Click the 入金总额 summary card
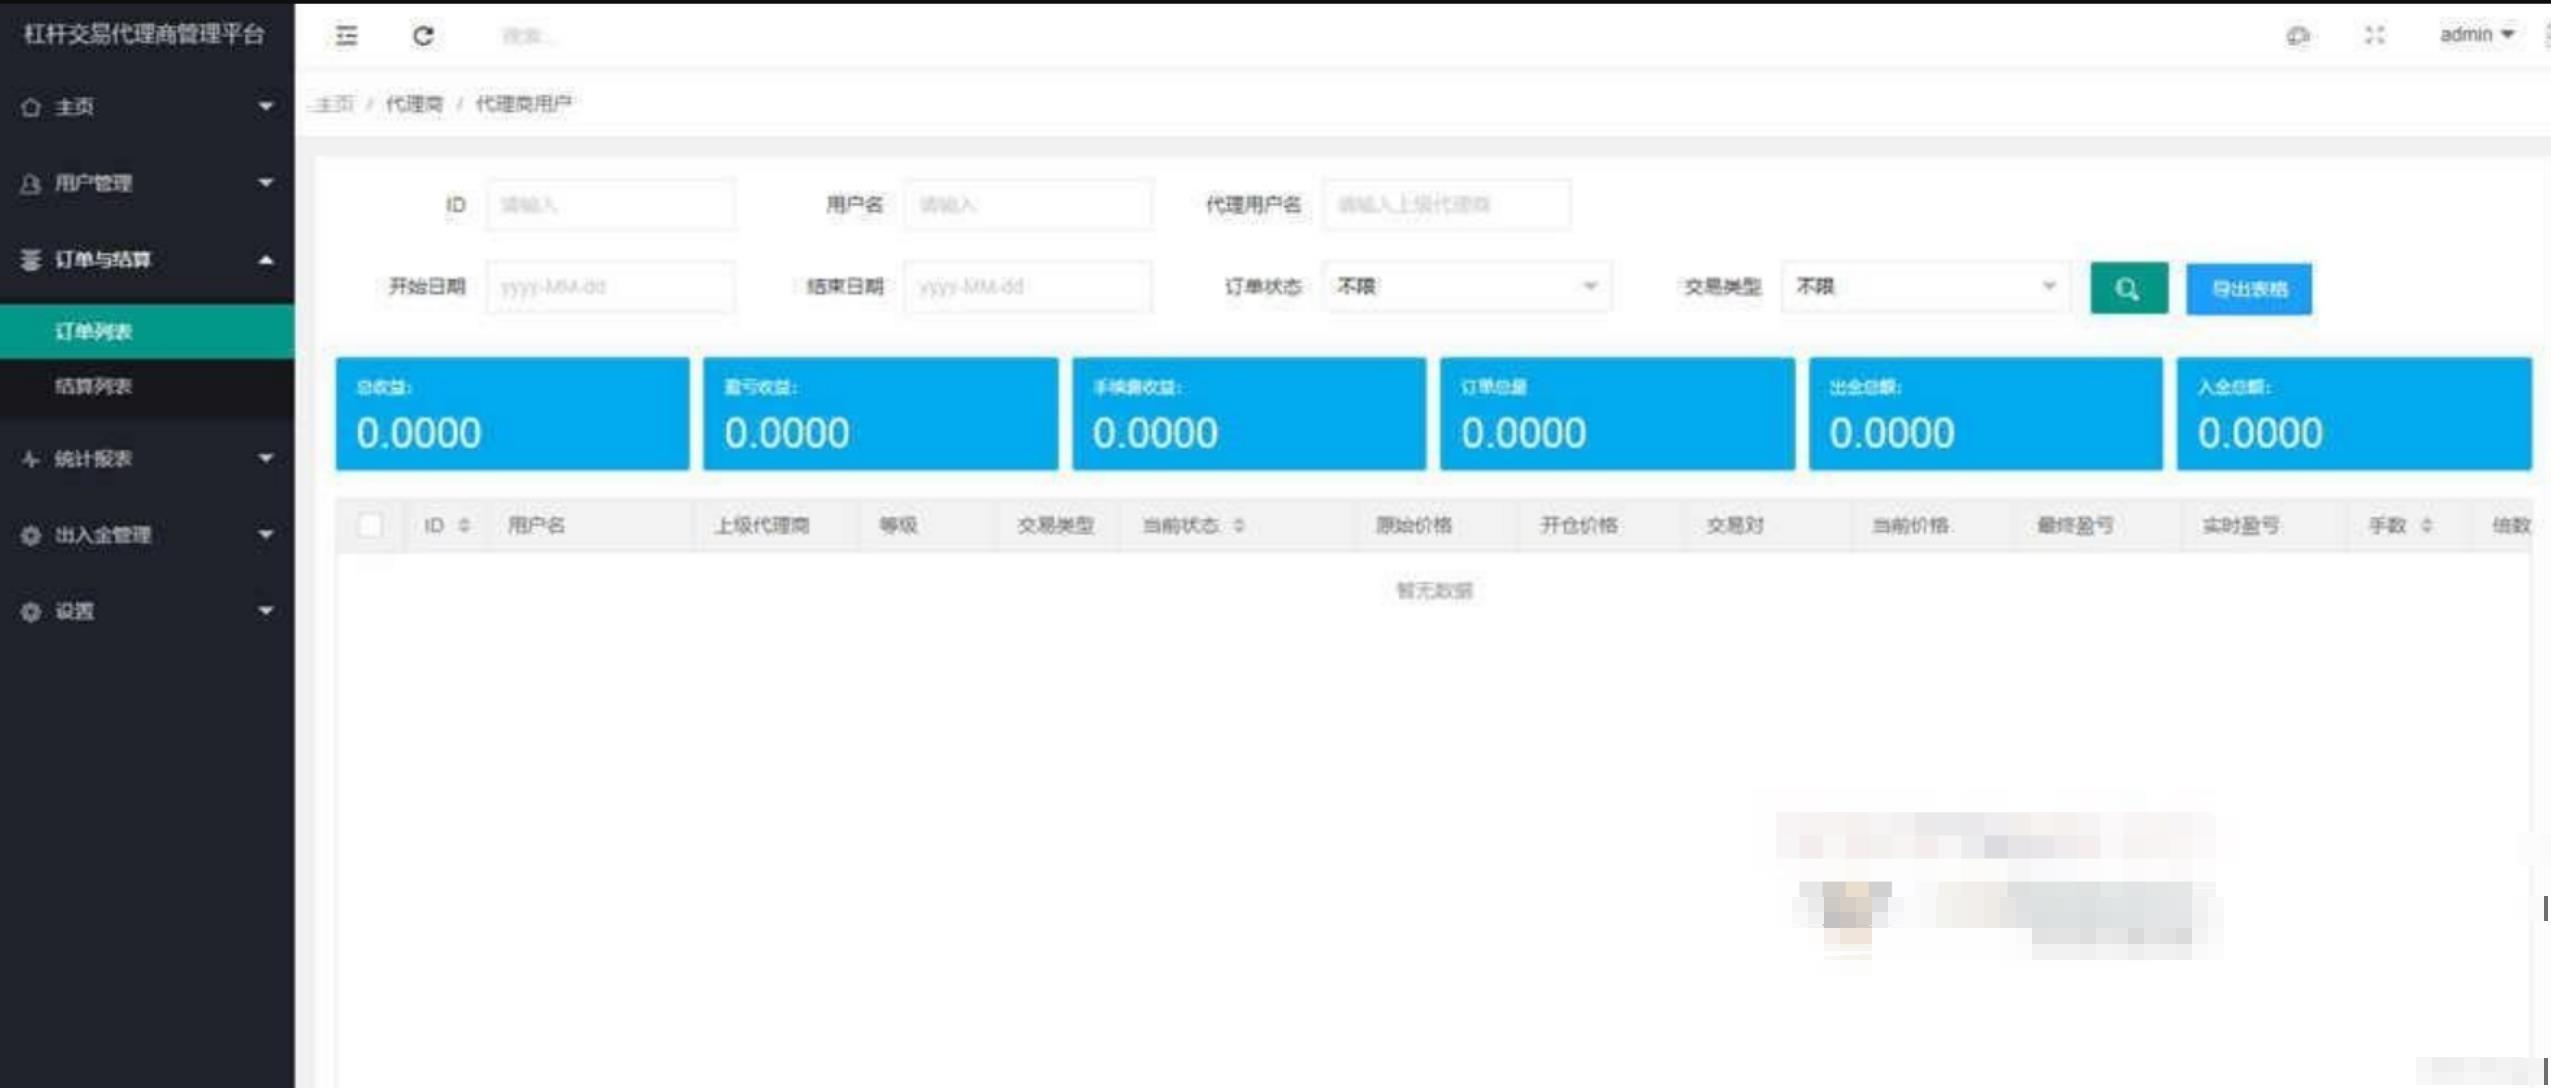 2354,414
